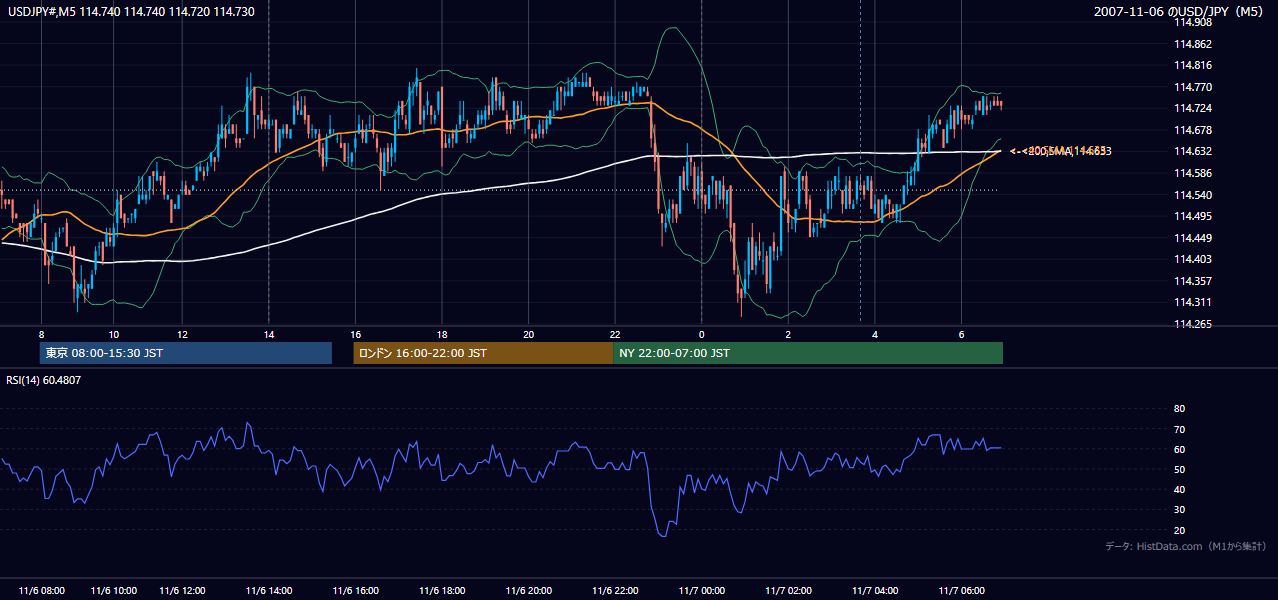Select the ロンドン 16:00-22:00 JST session bar
The width and height of the screenshot is (1278, 600).
483,353
